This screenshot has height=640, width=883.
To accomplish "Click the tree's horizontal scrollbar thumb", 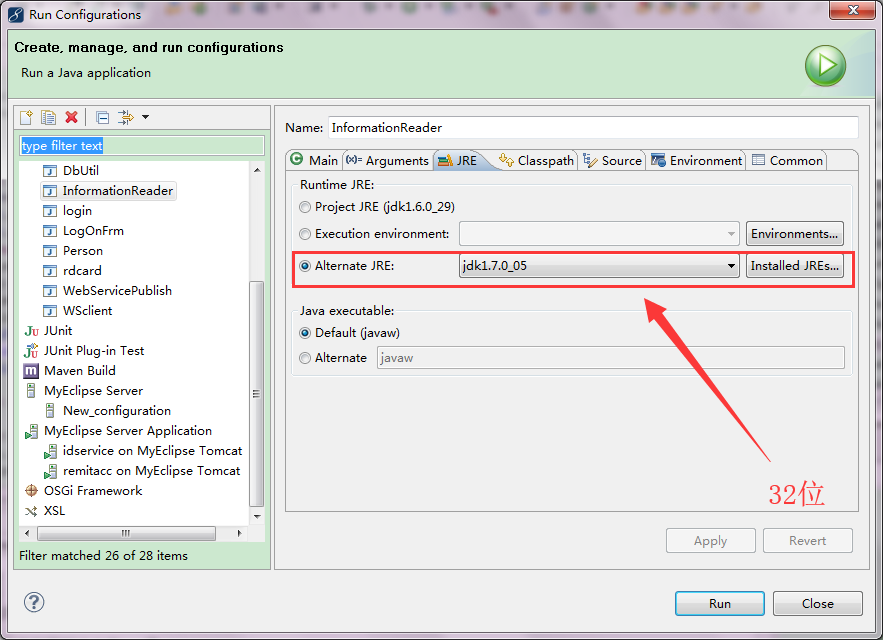I will [126, 533].
